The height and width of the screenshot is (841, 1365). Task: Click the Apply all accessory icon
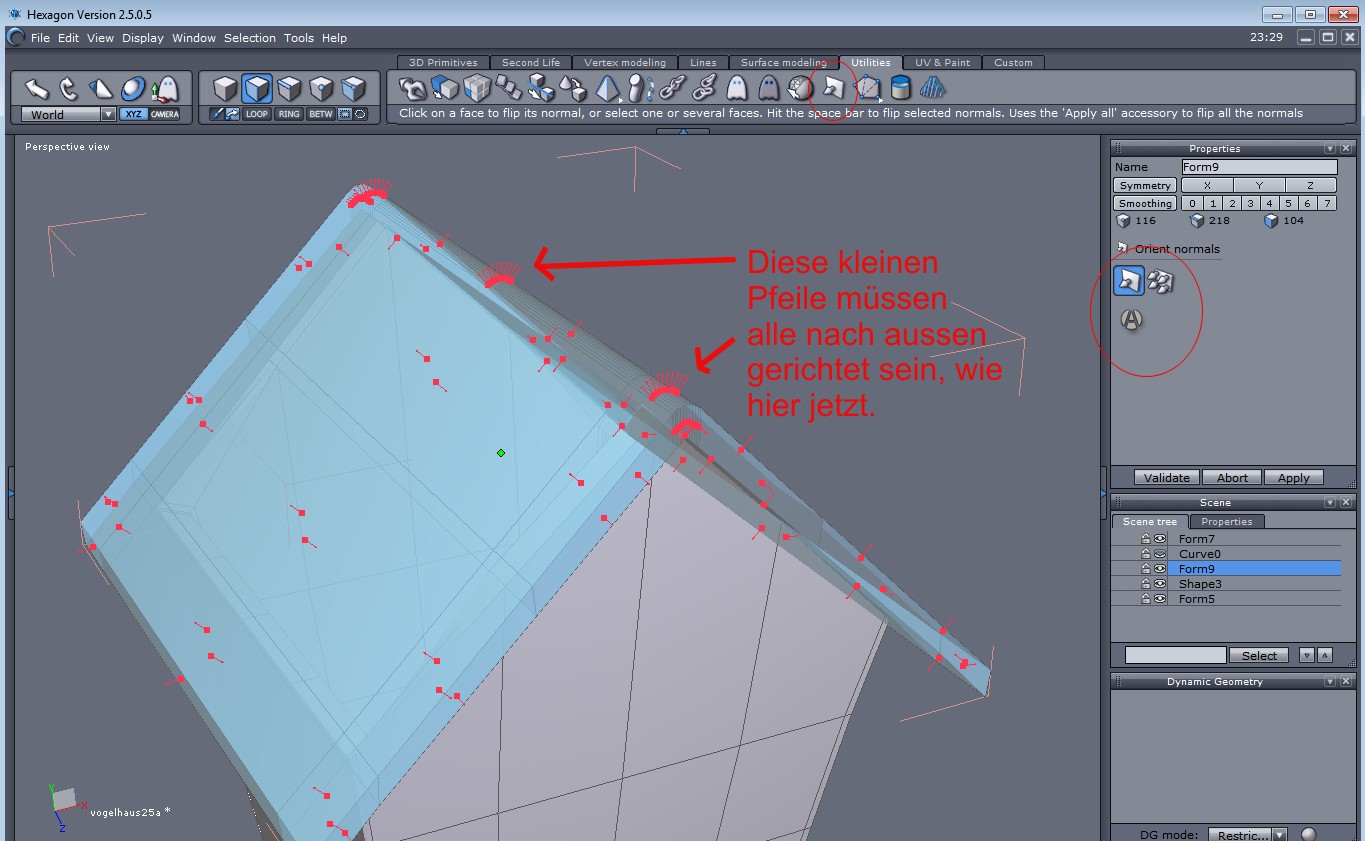tap(1131, 320)
